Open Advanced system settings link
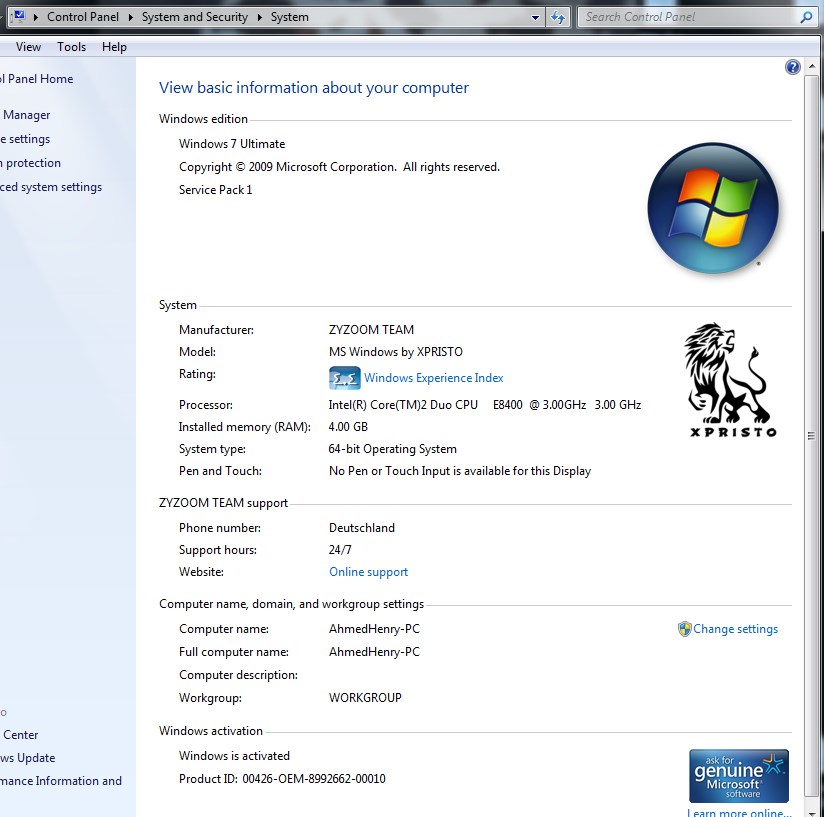Viewport: 824px width, 817px height. point(51,187)
